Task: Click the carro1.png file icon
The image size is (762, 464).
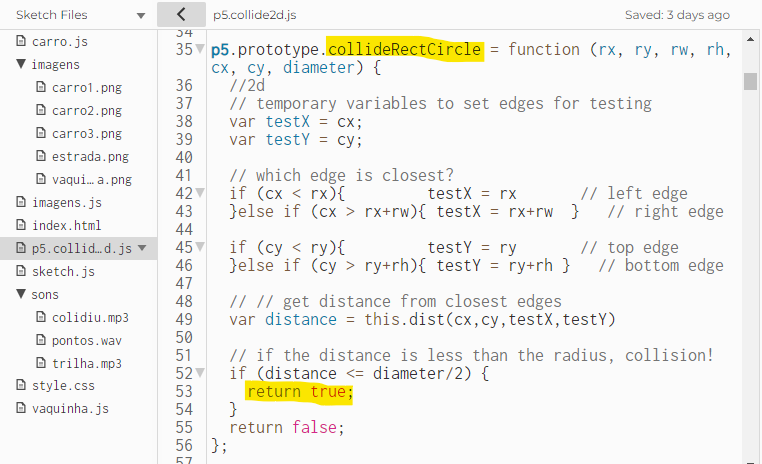Action: (x=41, y=86)
